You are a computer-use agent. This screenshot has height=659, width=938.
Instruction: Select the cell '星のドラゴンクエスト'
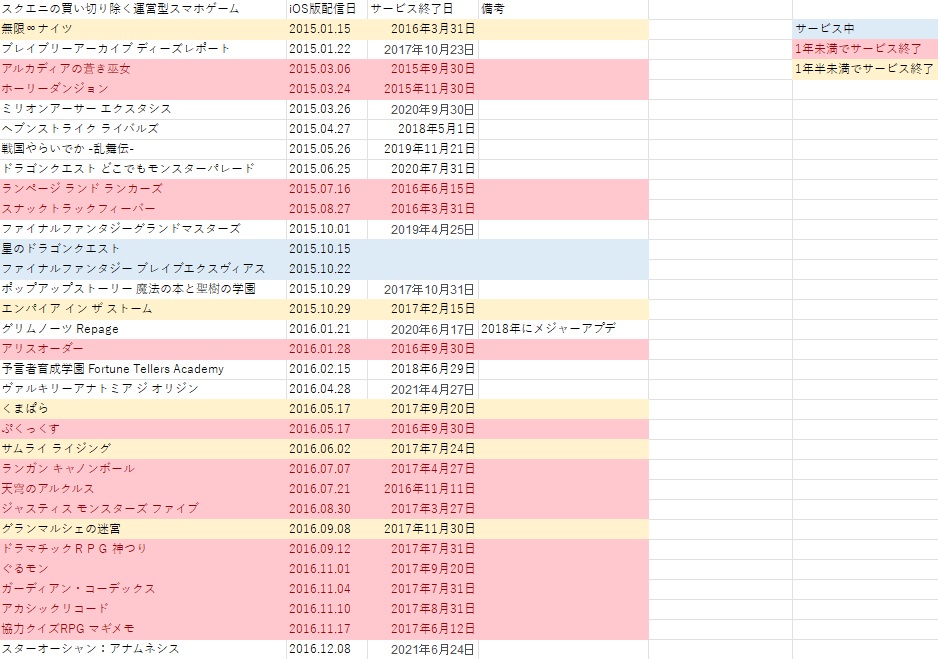click(143, 249)
